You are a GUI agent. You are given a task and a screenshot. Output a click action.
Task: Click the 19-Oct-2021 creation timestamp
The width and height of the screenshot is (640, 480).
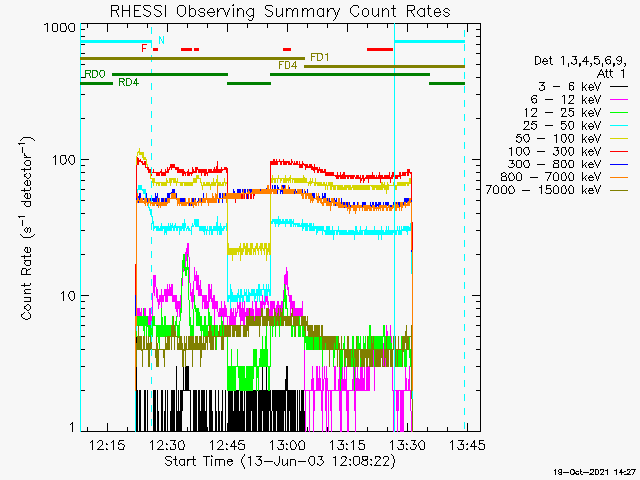594,473
